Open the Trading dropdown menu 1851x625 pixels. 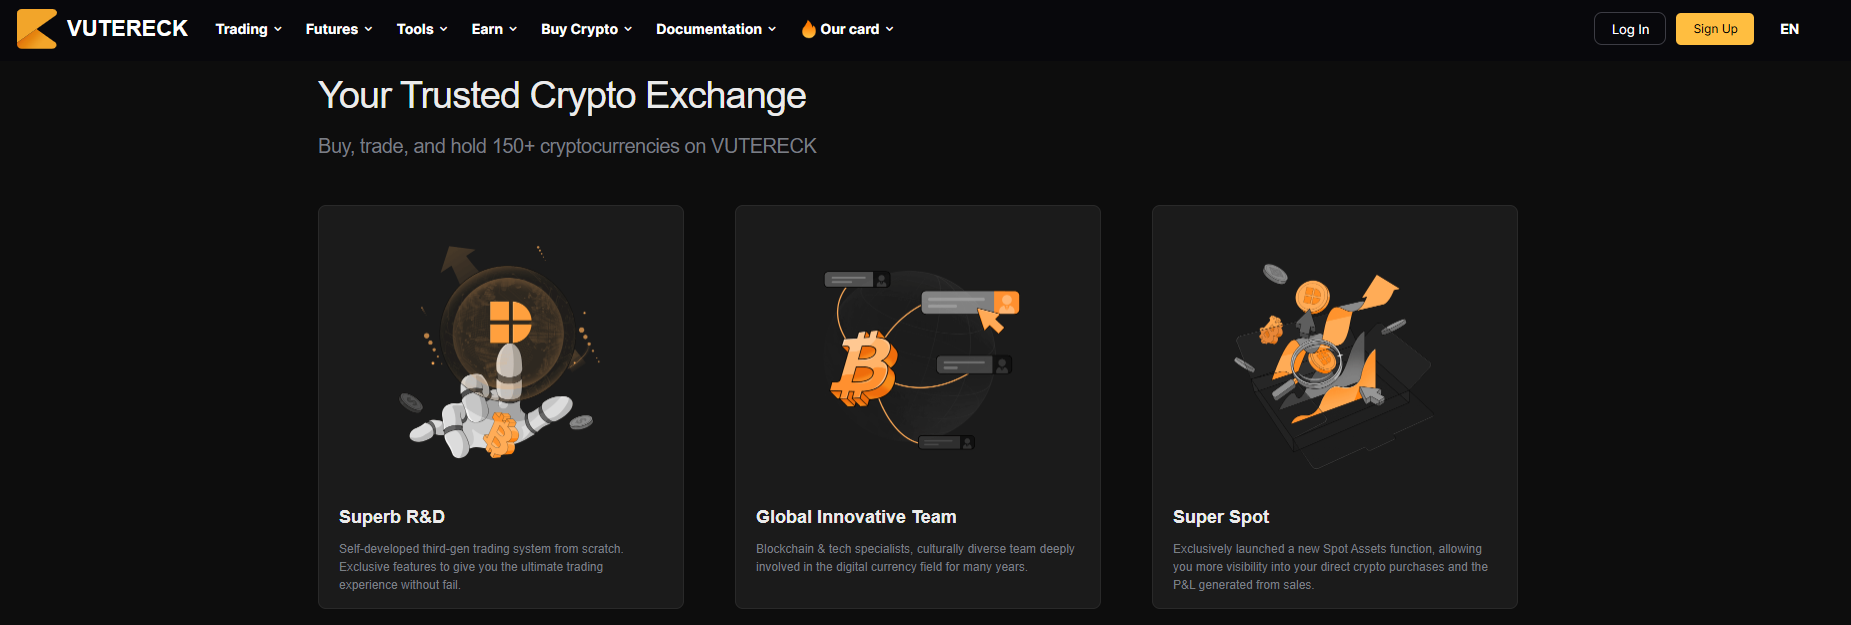click(x=249, y=29)
